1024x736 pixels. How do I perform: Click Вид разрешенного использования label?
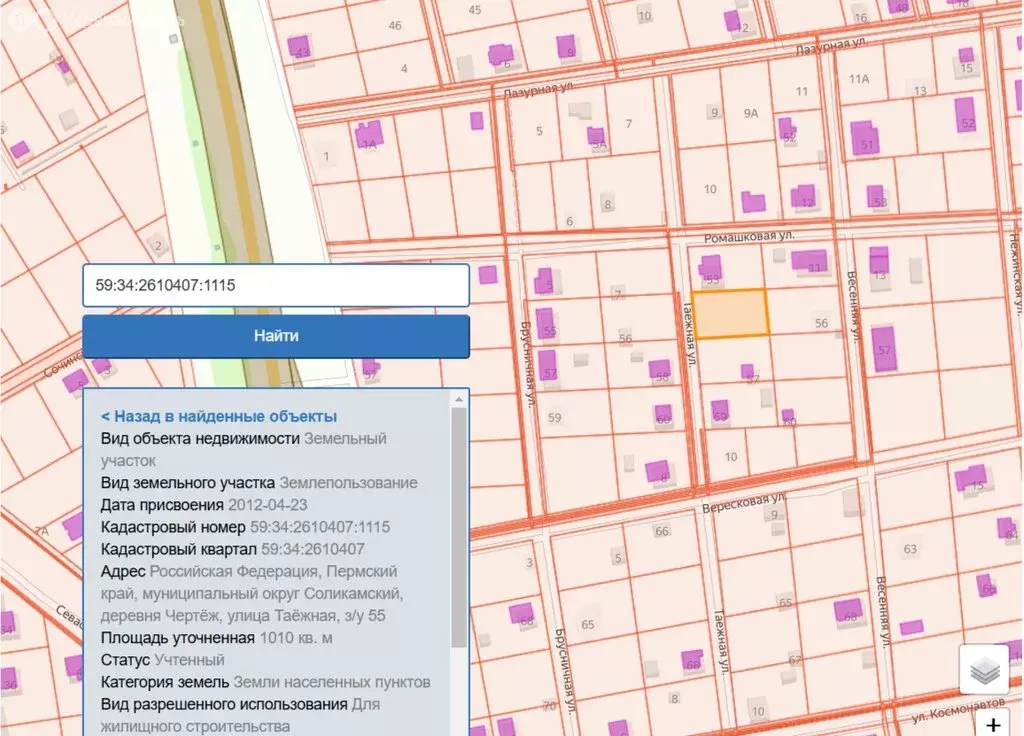[x=224, y=705]
